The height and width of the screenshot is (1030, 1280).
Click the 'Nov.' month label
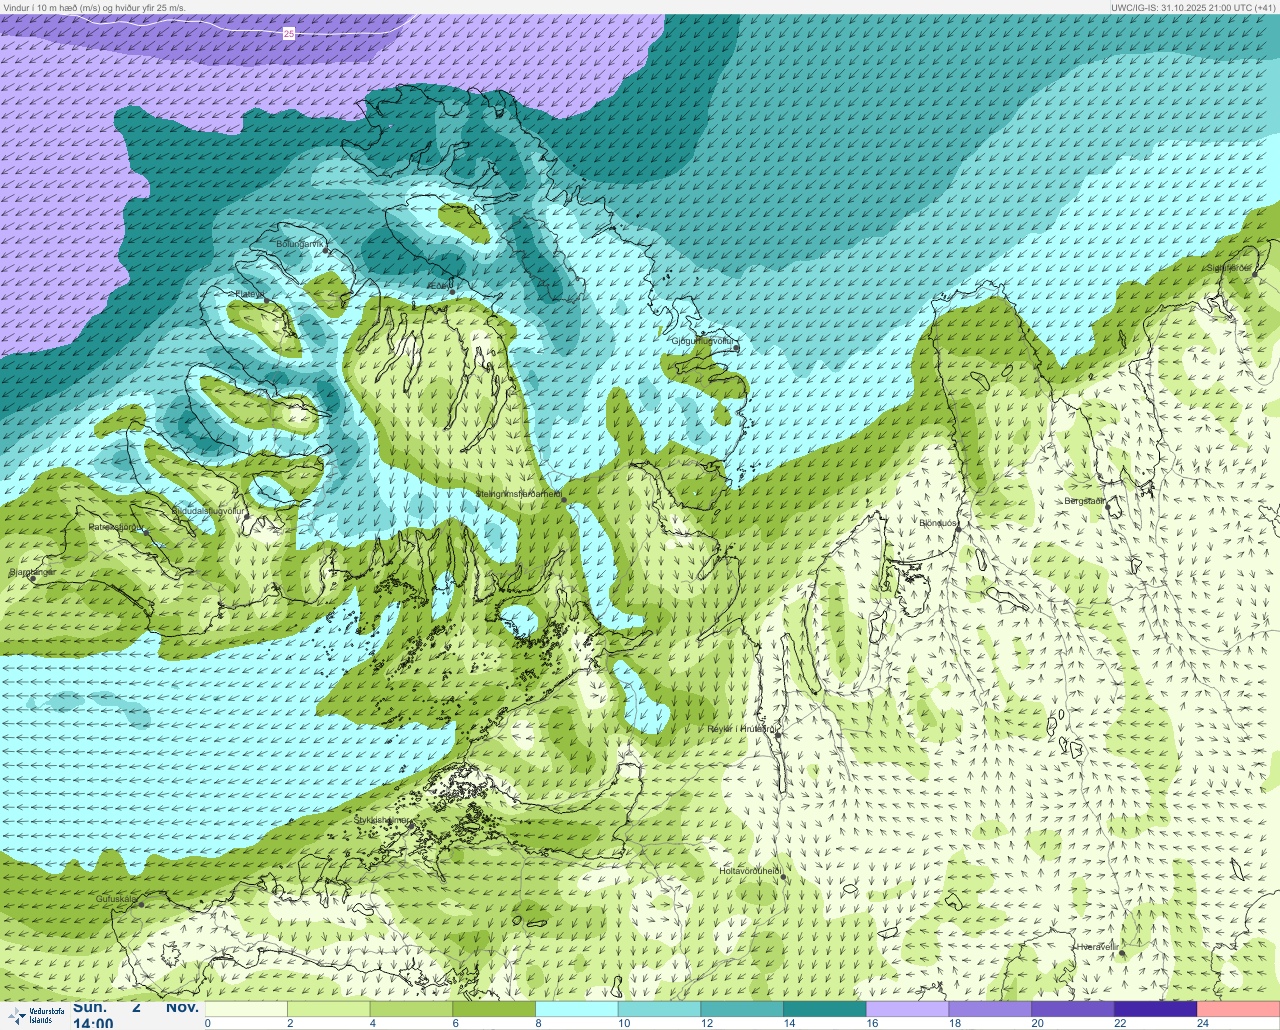(x=182, y=1008)
